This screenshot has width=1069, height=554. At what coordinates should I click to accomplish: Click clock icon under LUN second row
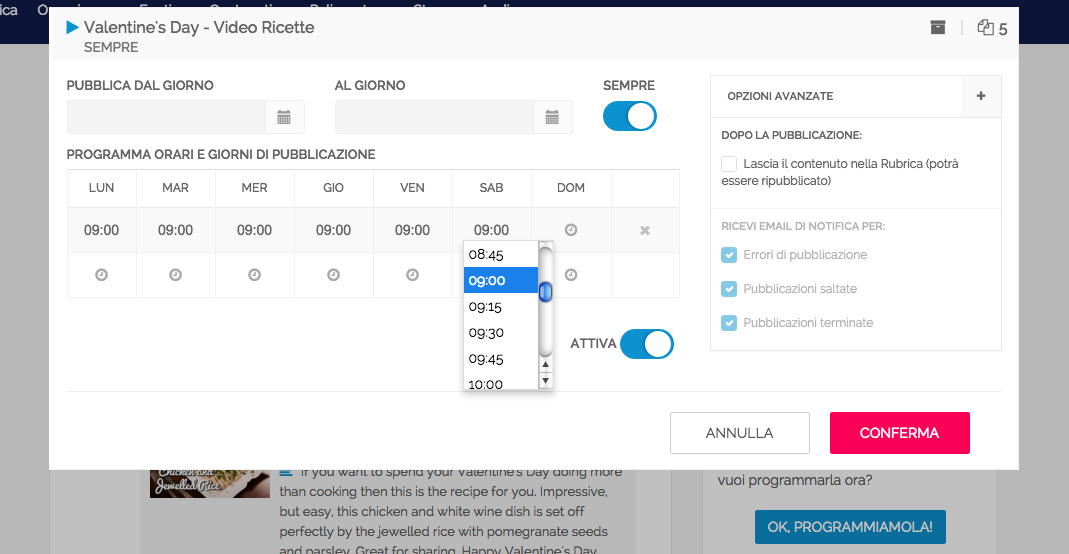[101, 275]
